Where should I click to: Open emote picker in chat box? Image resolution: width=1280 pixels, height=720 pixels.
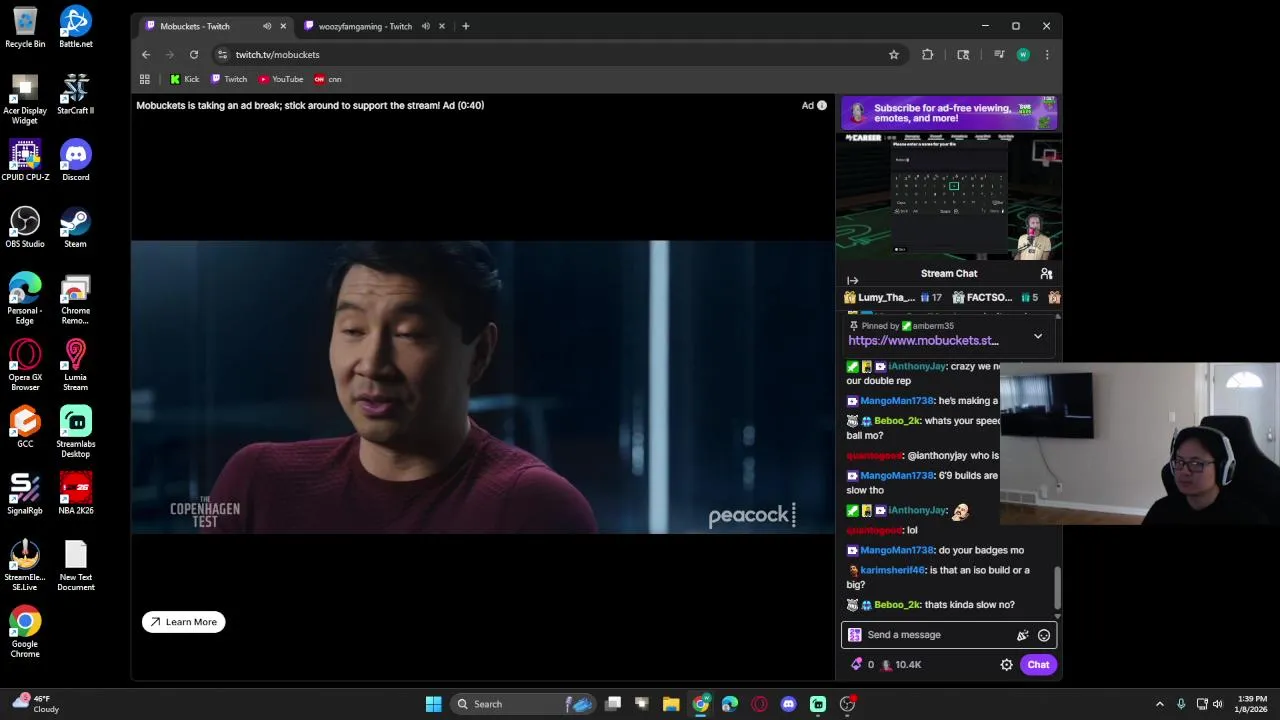point(1044,635)
